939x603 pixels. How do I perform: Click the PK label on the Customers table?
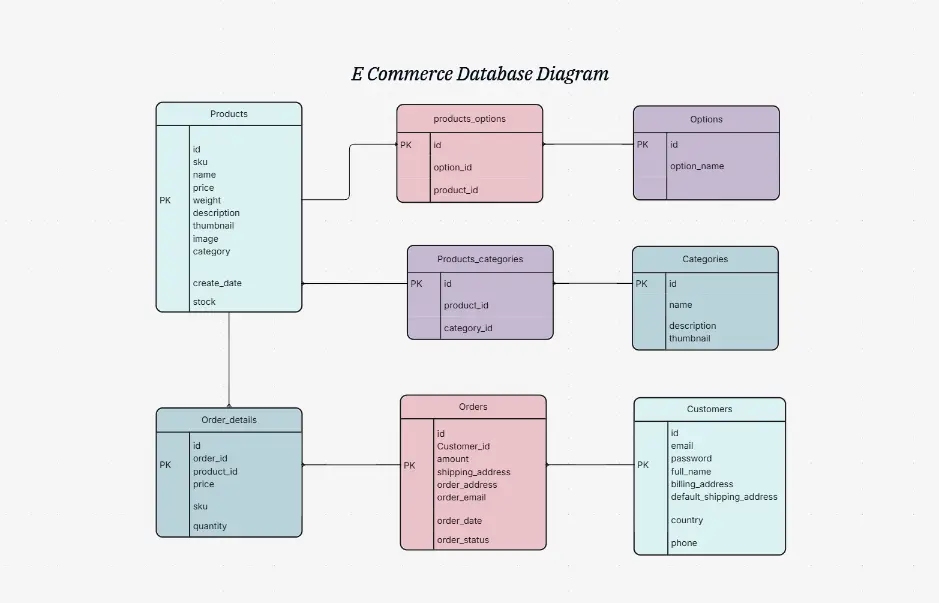(x=643, y=465)
